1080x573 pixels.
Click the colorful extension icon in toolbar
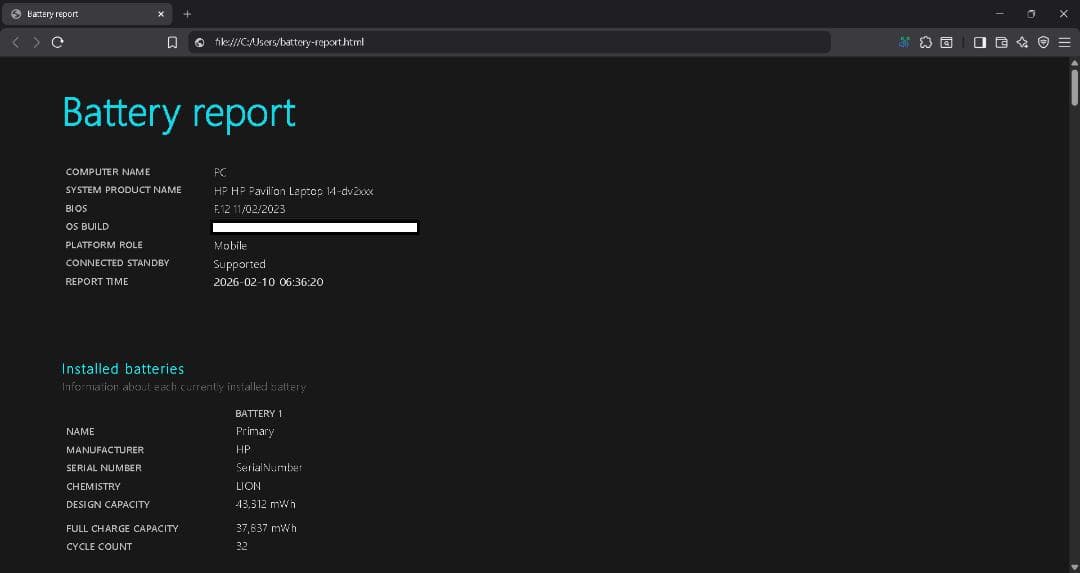click(x=905, y=42)
